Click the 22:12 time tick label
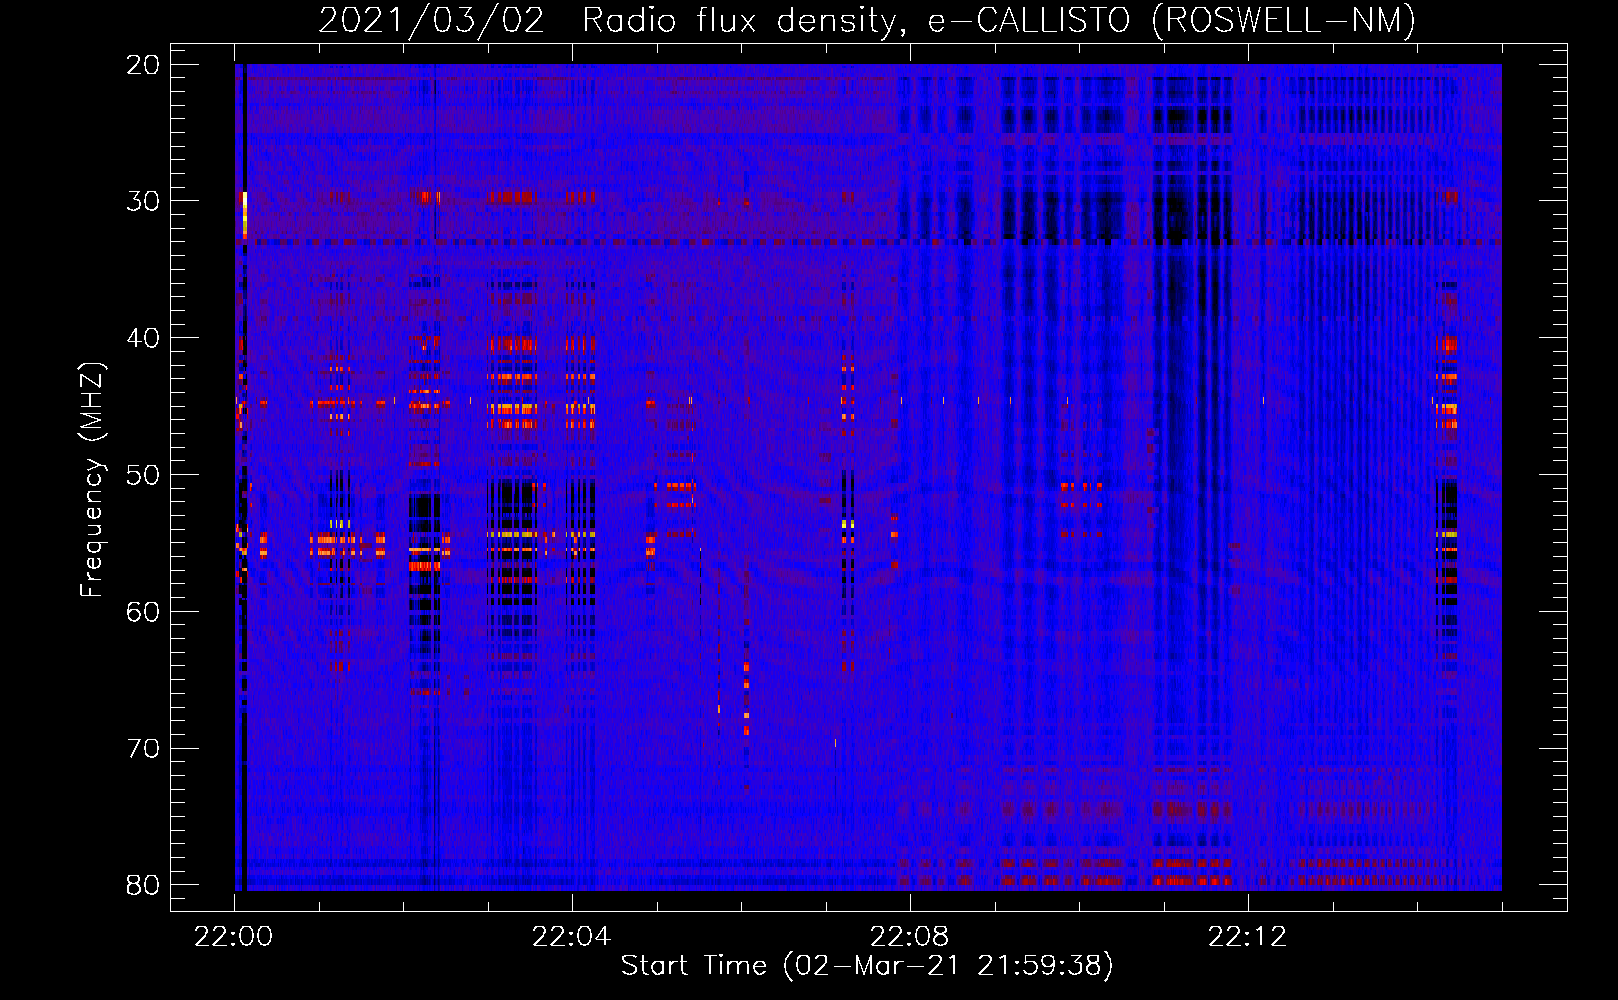Viewport: 1618px width, 1000px height. pos(1248,937)
